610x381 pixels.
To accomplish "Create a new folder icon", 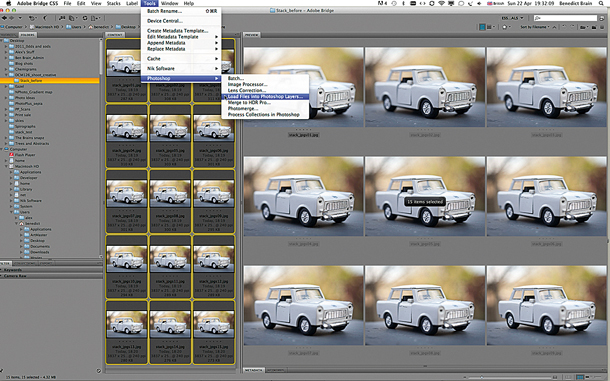I will tap(594, 27).
